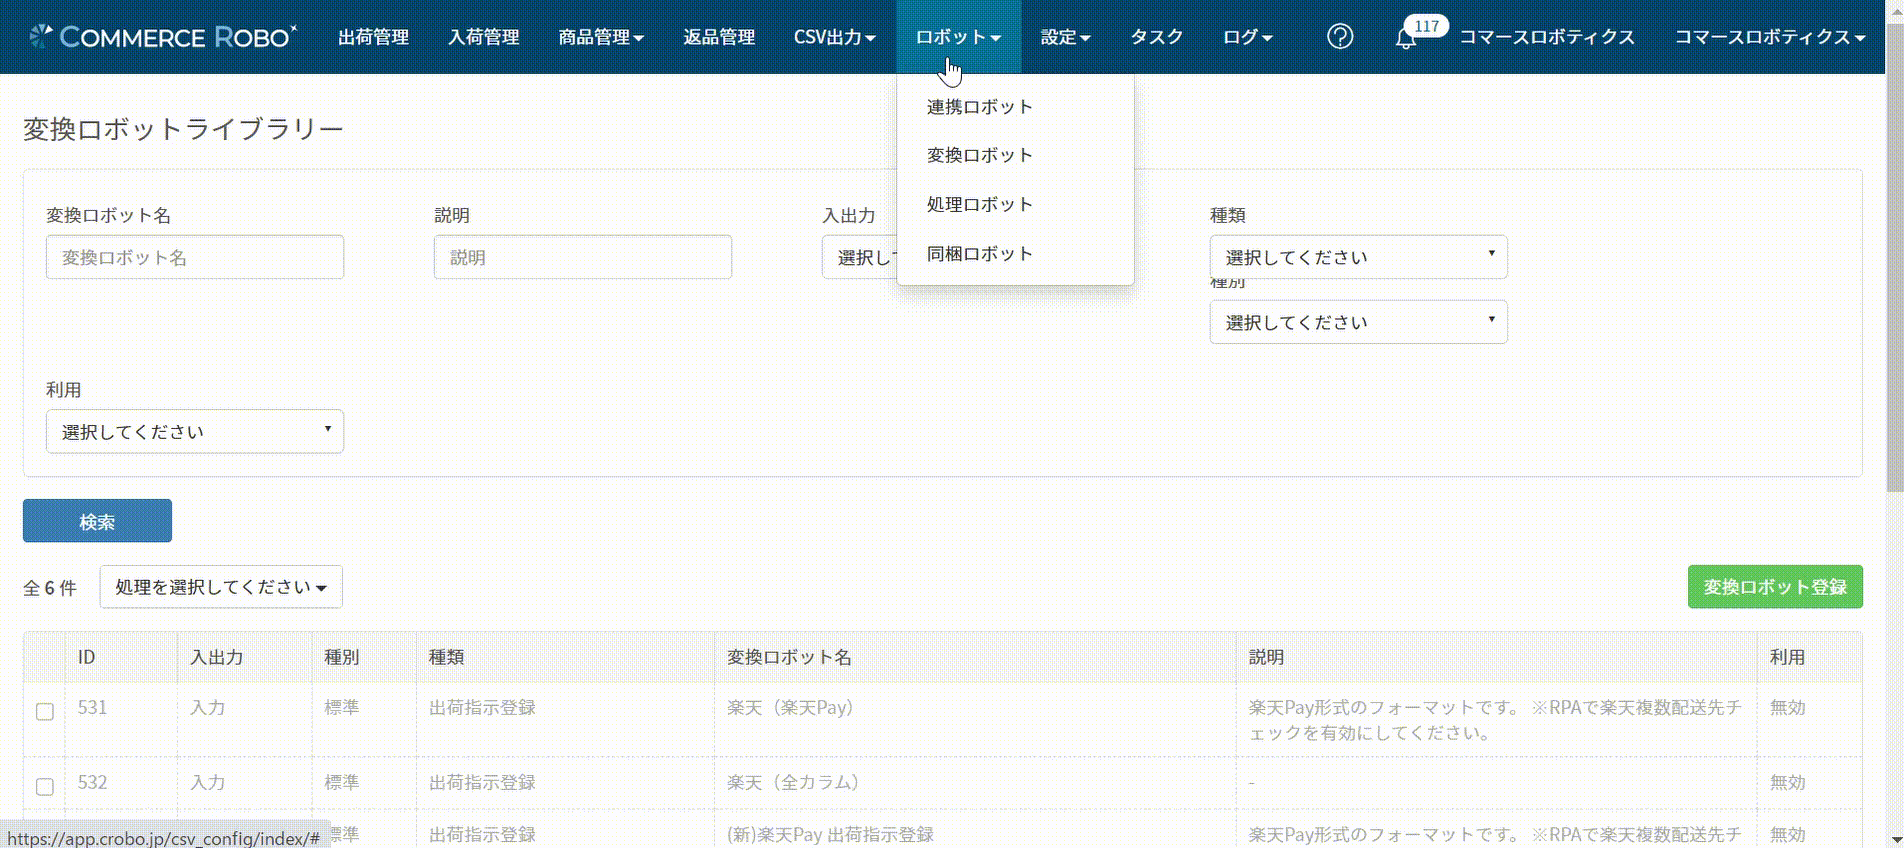The height and width of the screenshot is (848, 1904).
Task: Open the 入出力 select dropdown
Action: (860, 257)
